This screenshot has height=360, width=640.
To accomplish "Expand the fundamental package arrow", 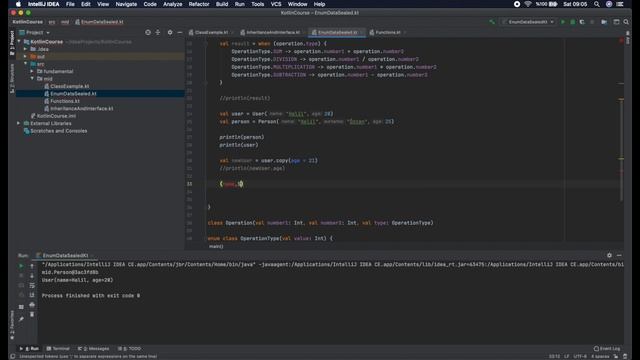I will tap(32, 71).
